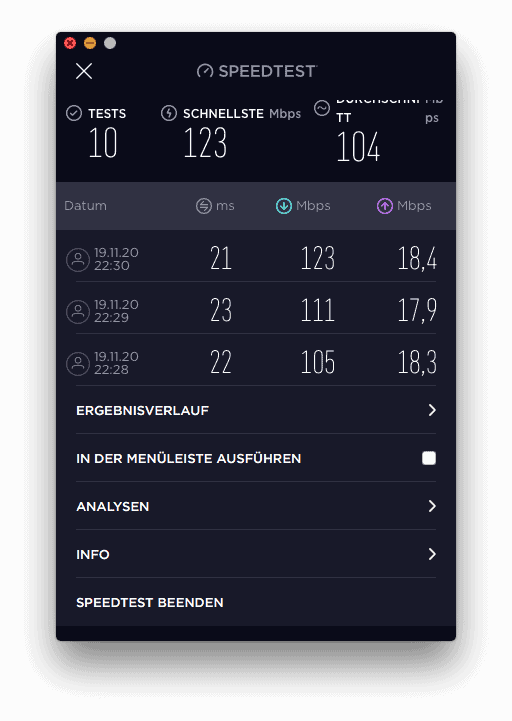The height and width of the screenshot is (721, 512).
Task: Enable the 'In der Menüleiste ausführen' checkbox
Action: [429, 458]
